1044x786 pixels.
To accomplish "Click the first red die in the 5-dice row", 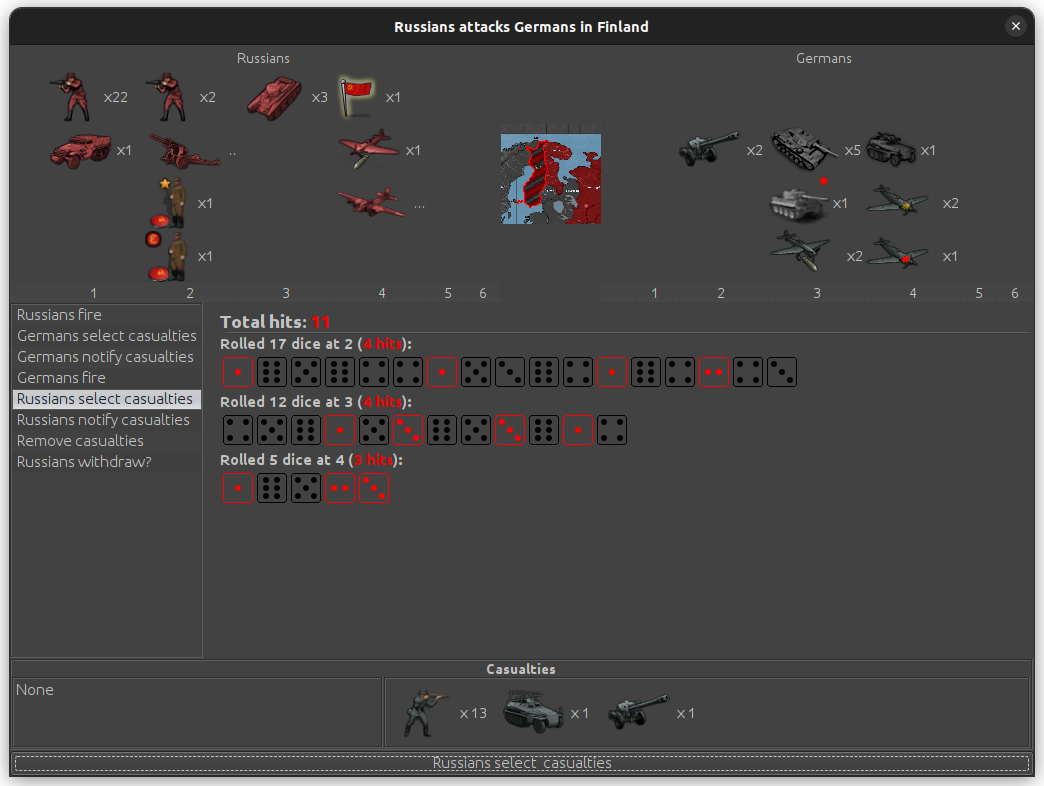I will [x=238, y=488].
